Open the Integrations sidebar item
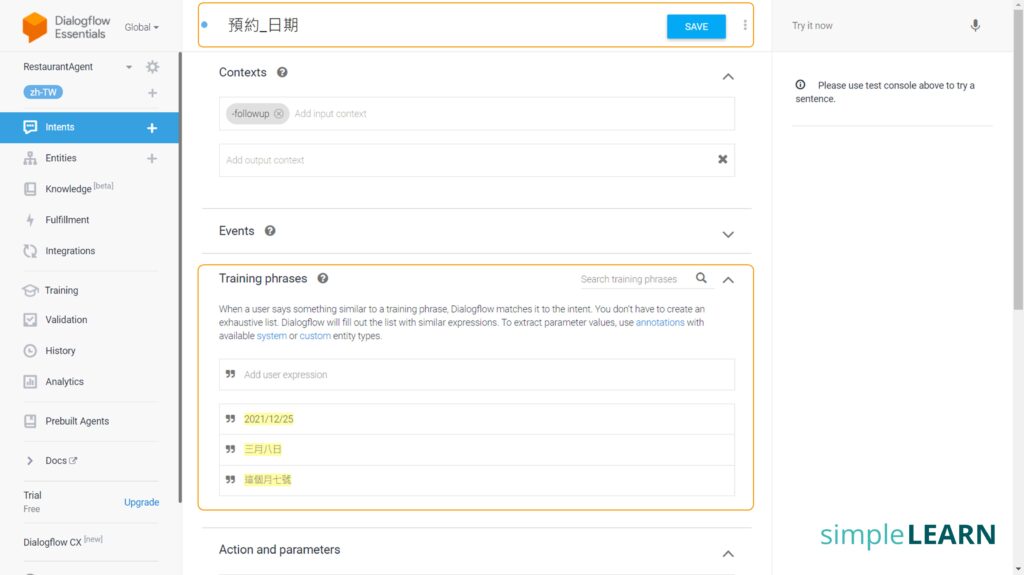Screen dimensions: 1024x575 point(70,251)
